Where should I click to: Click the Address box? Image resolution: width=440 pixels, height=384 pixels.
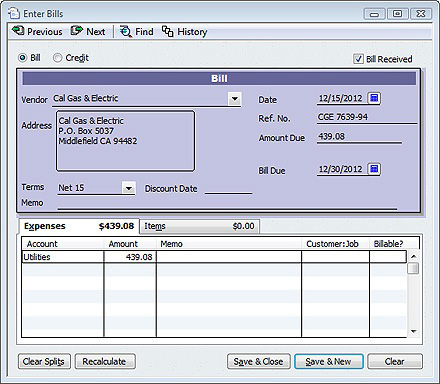(x=125, y=141)
